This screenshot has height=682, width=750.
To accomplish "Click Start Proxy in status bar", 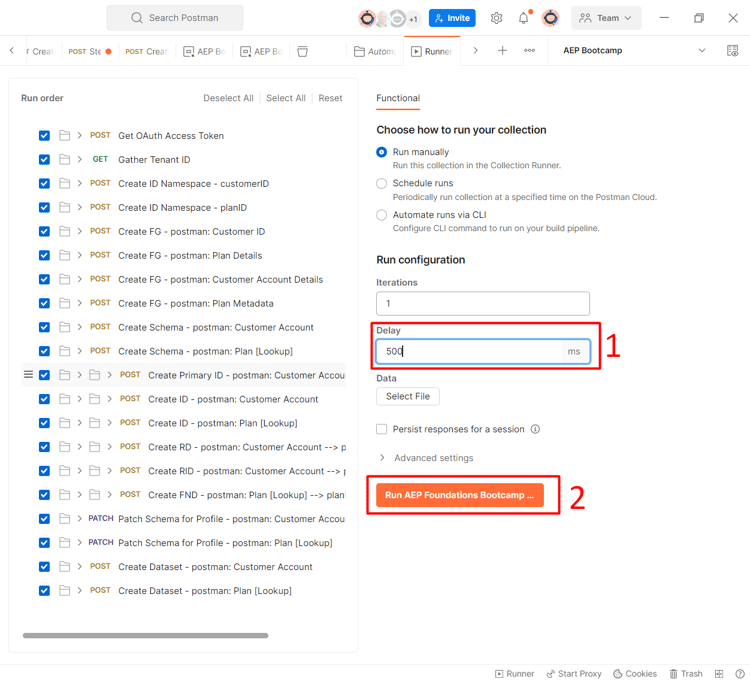I will click(x=574, y=673).
